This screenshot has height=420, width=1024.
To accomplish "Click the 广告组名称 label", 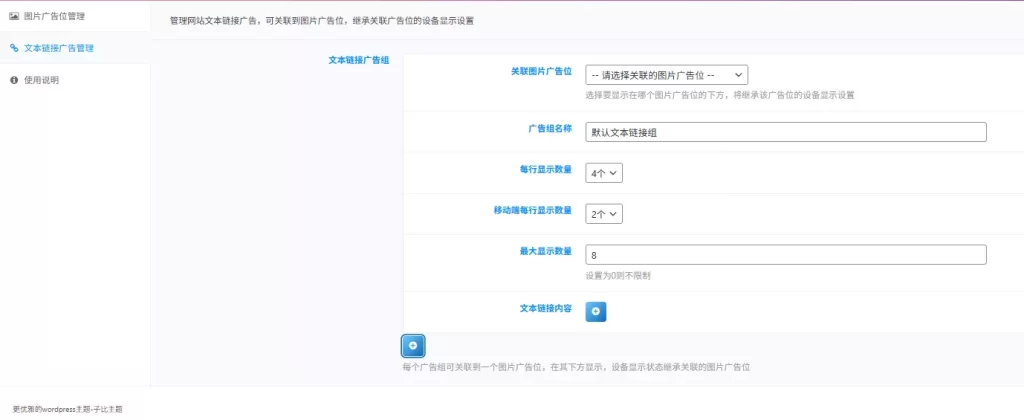I will point(550,129).
